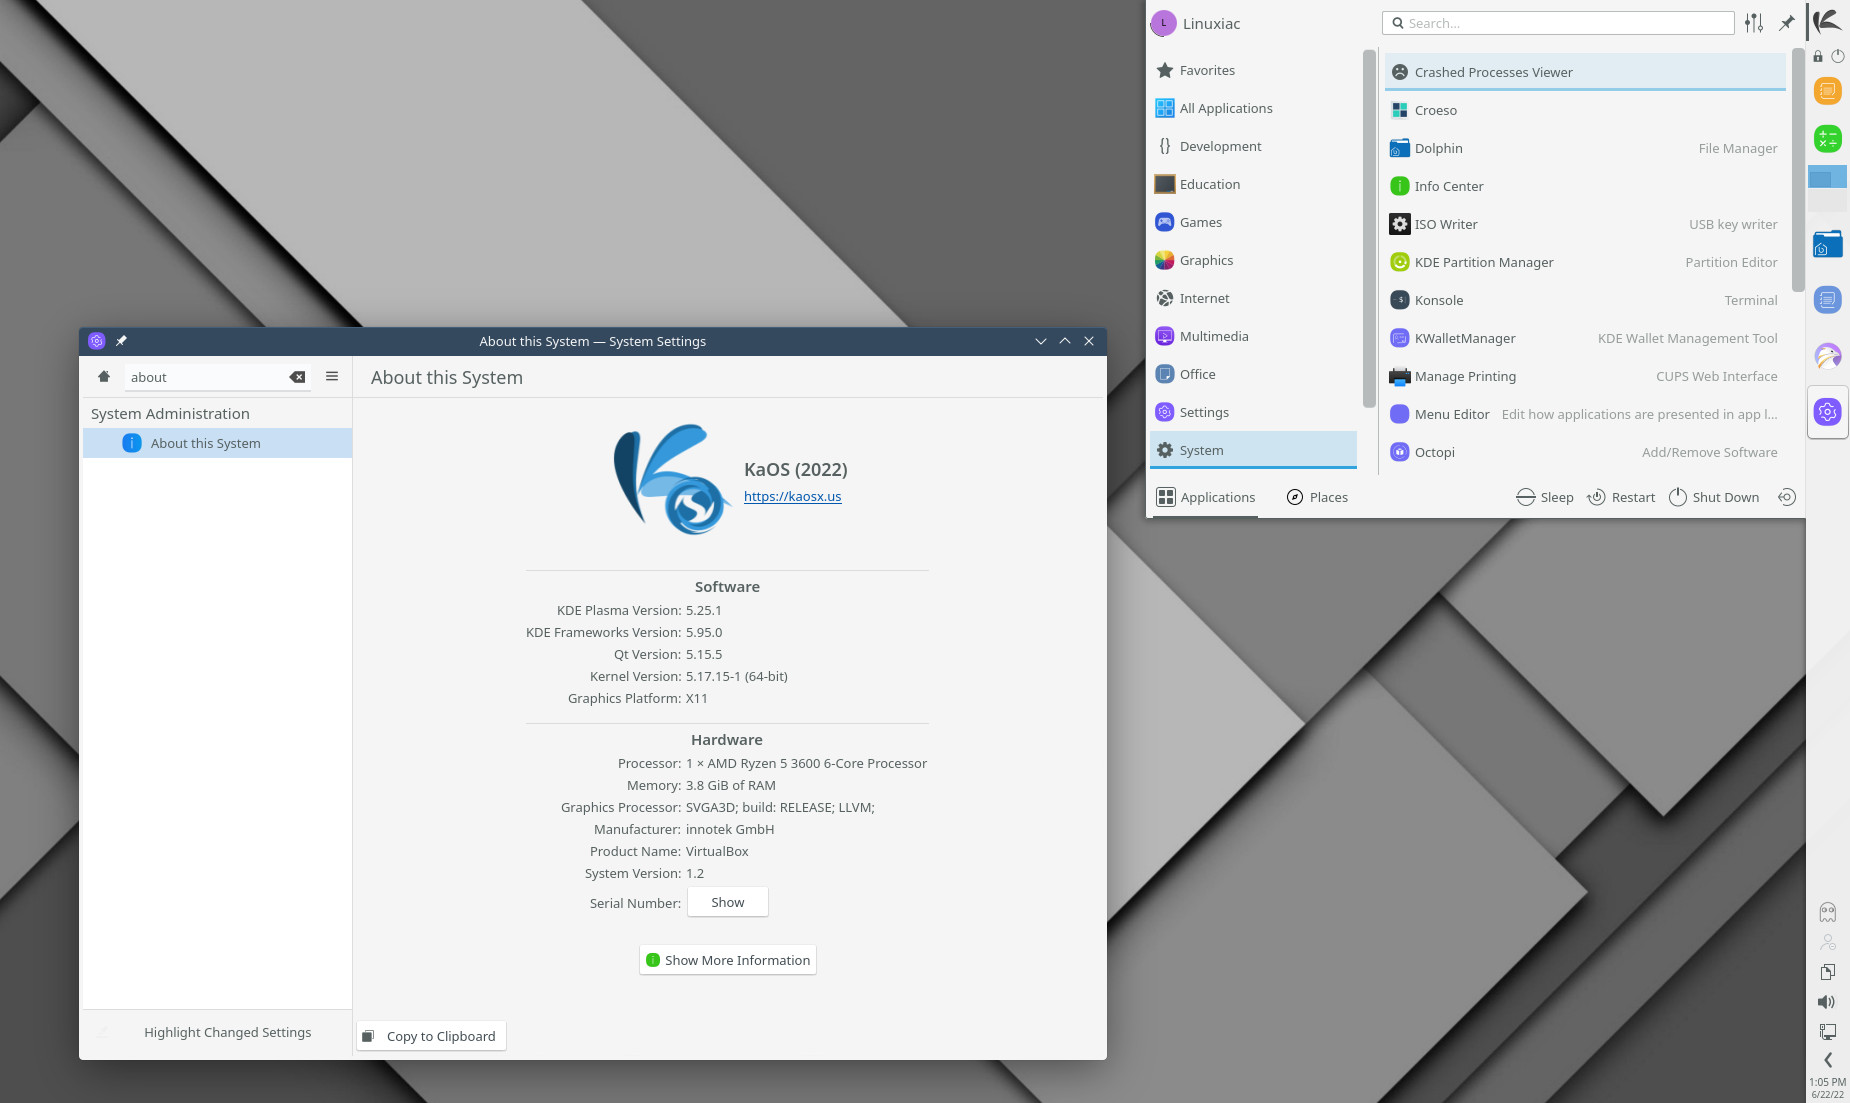The height and width of the screenshot is (1103, 1850).
Task: Open the System Settings hamburger menu
Action: click(332, 377)
